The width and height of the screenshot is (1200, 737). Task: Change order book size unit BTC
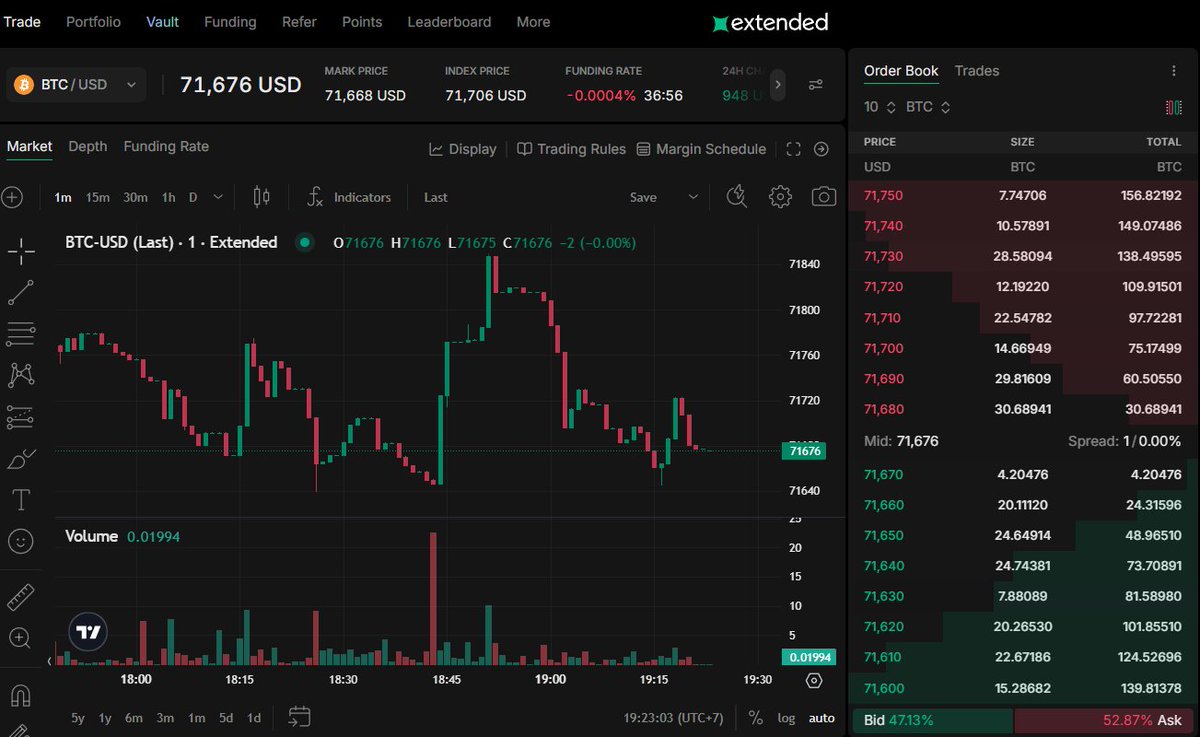tap(928, 107)
